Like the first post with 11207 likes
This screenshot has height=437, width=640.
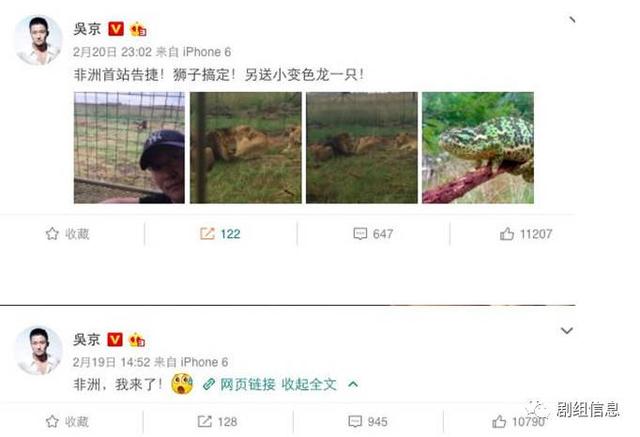[x=507, y=234]
